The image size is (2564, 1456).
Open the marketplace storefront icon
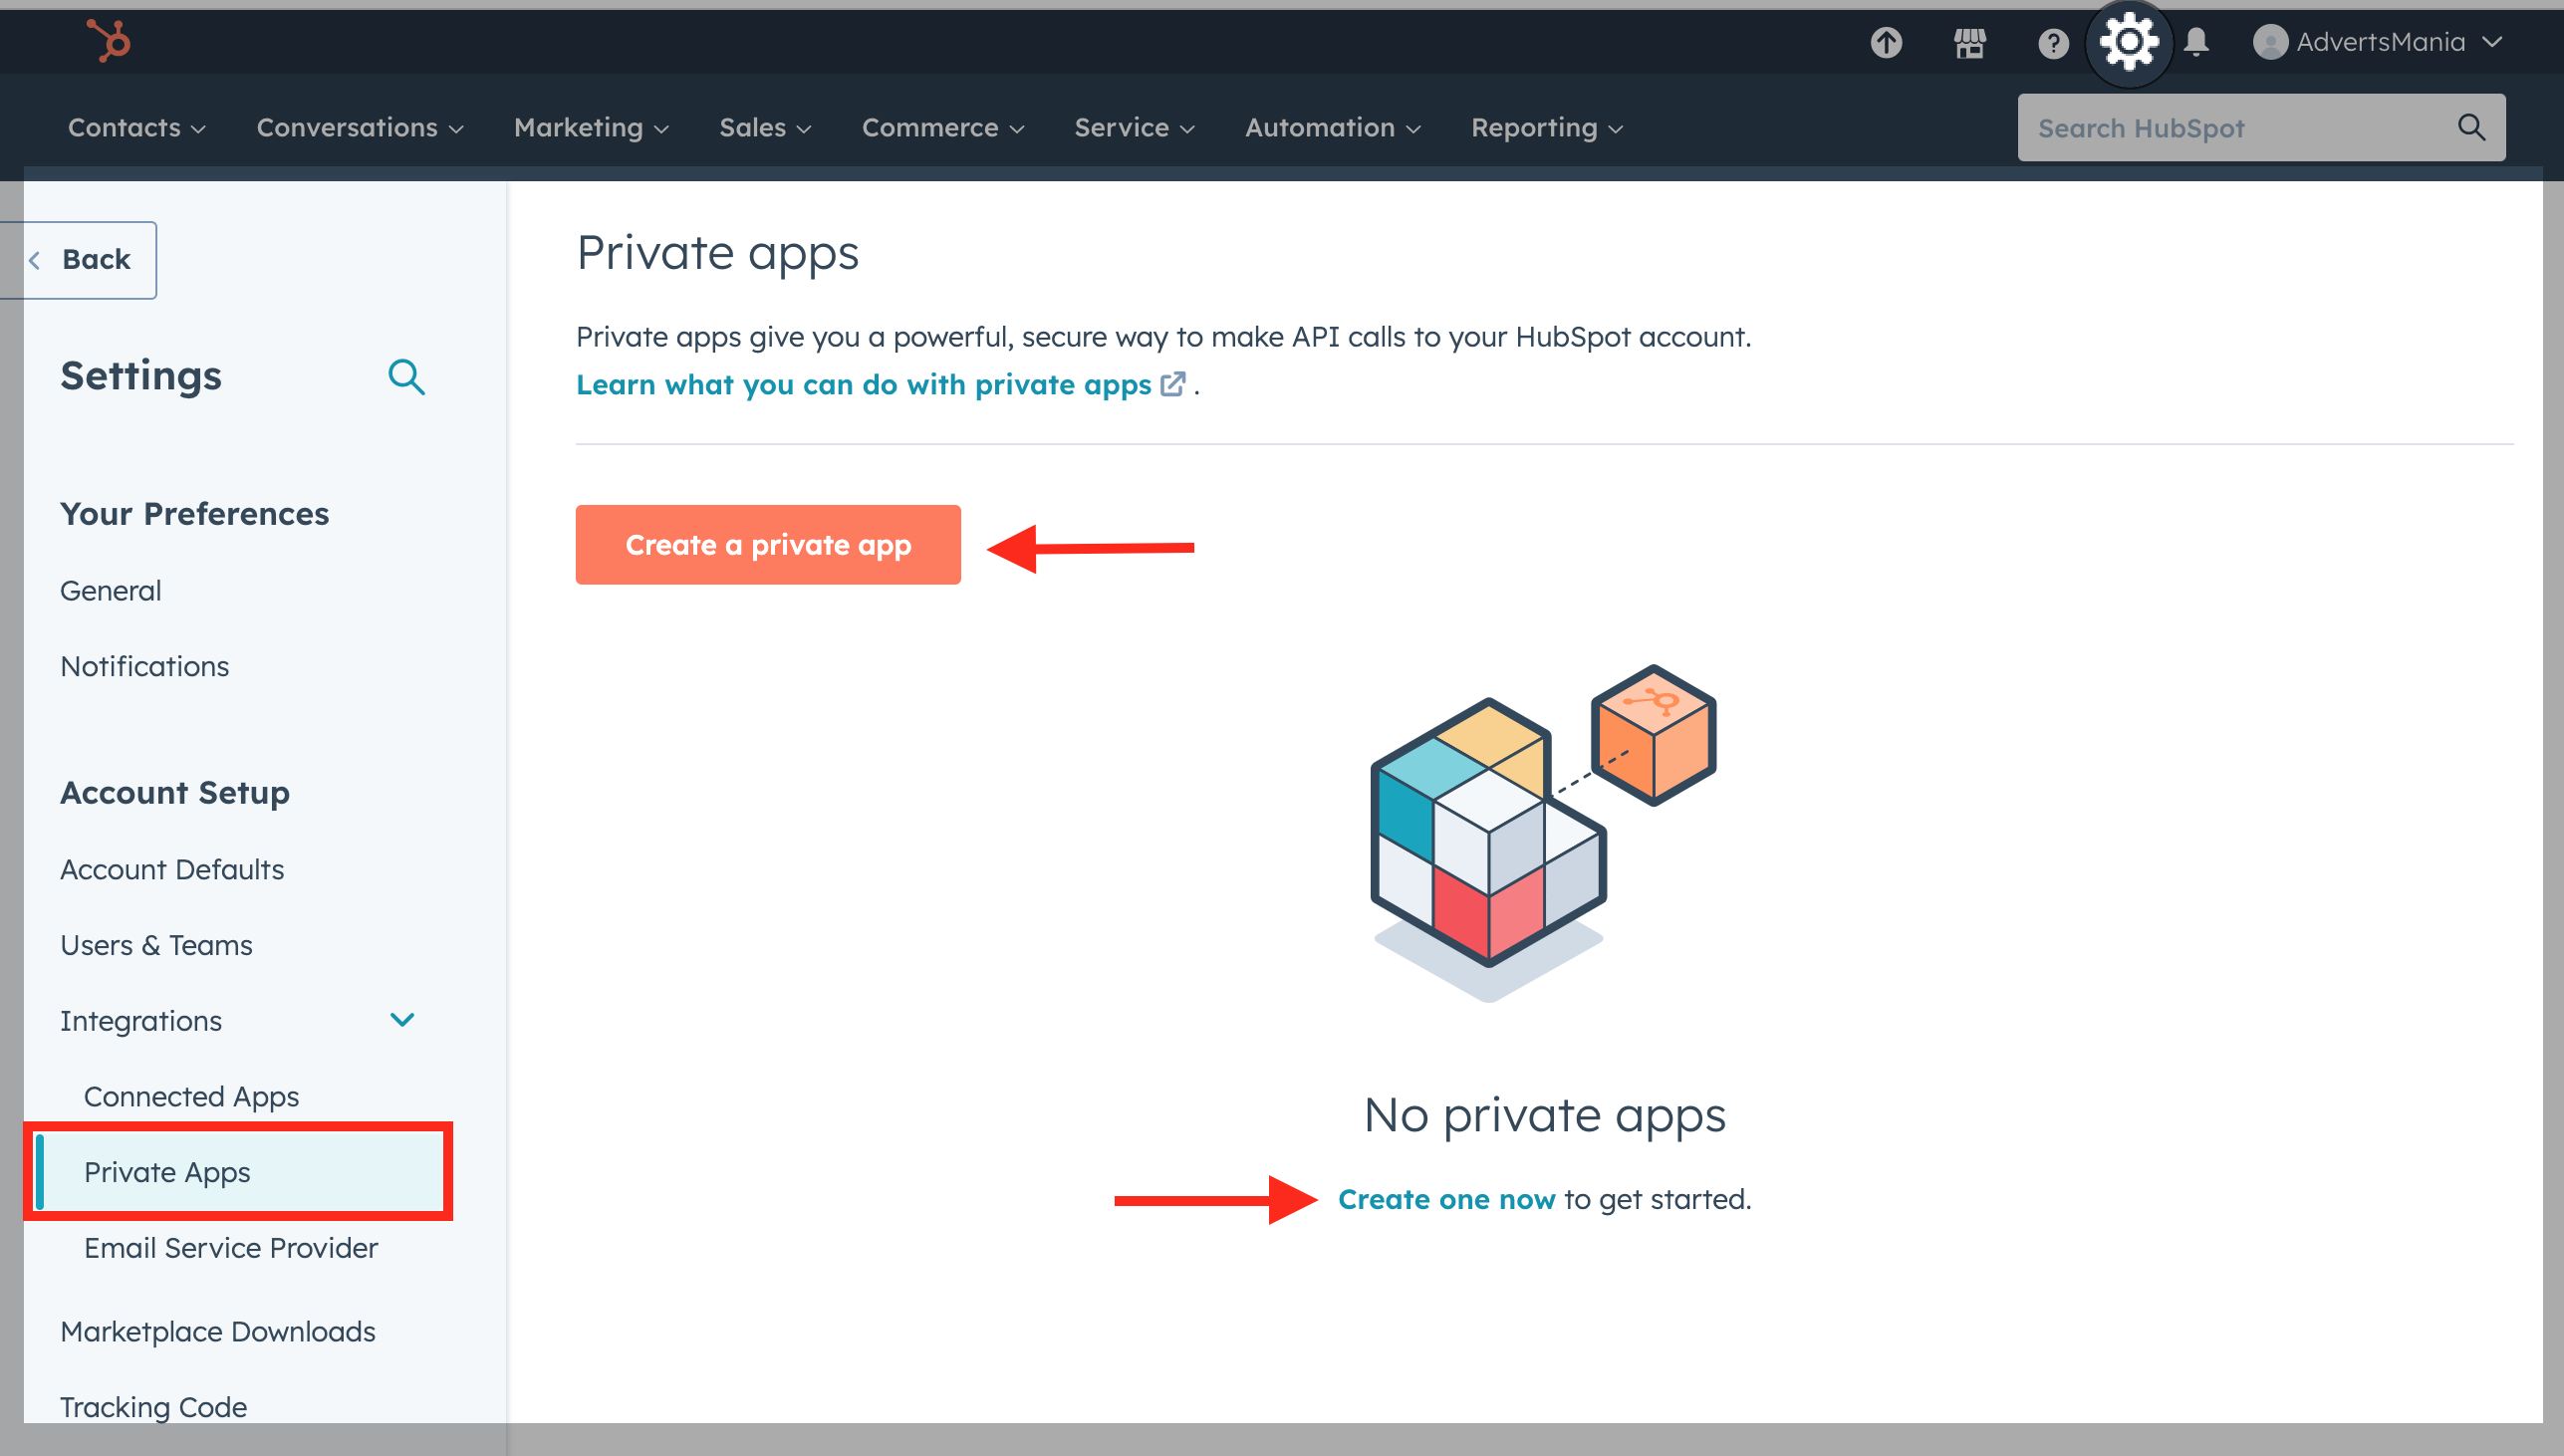[1969, 42]
